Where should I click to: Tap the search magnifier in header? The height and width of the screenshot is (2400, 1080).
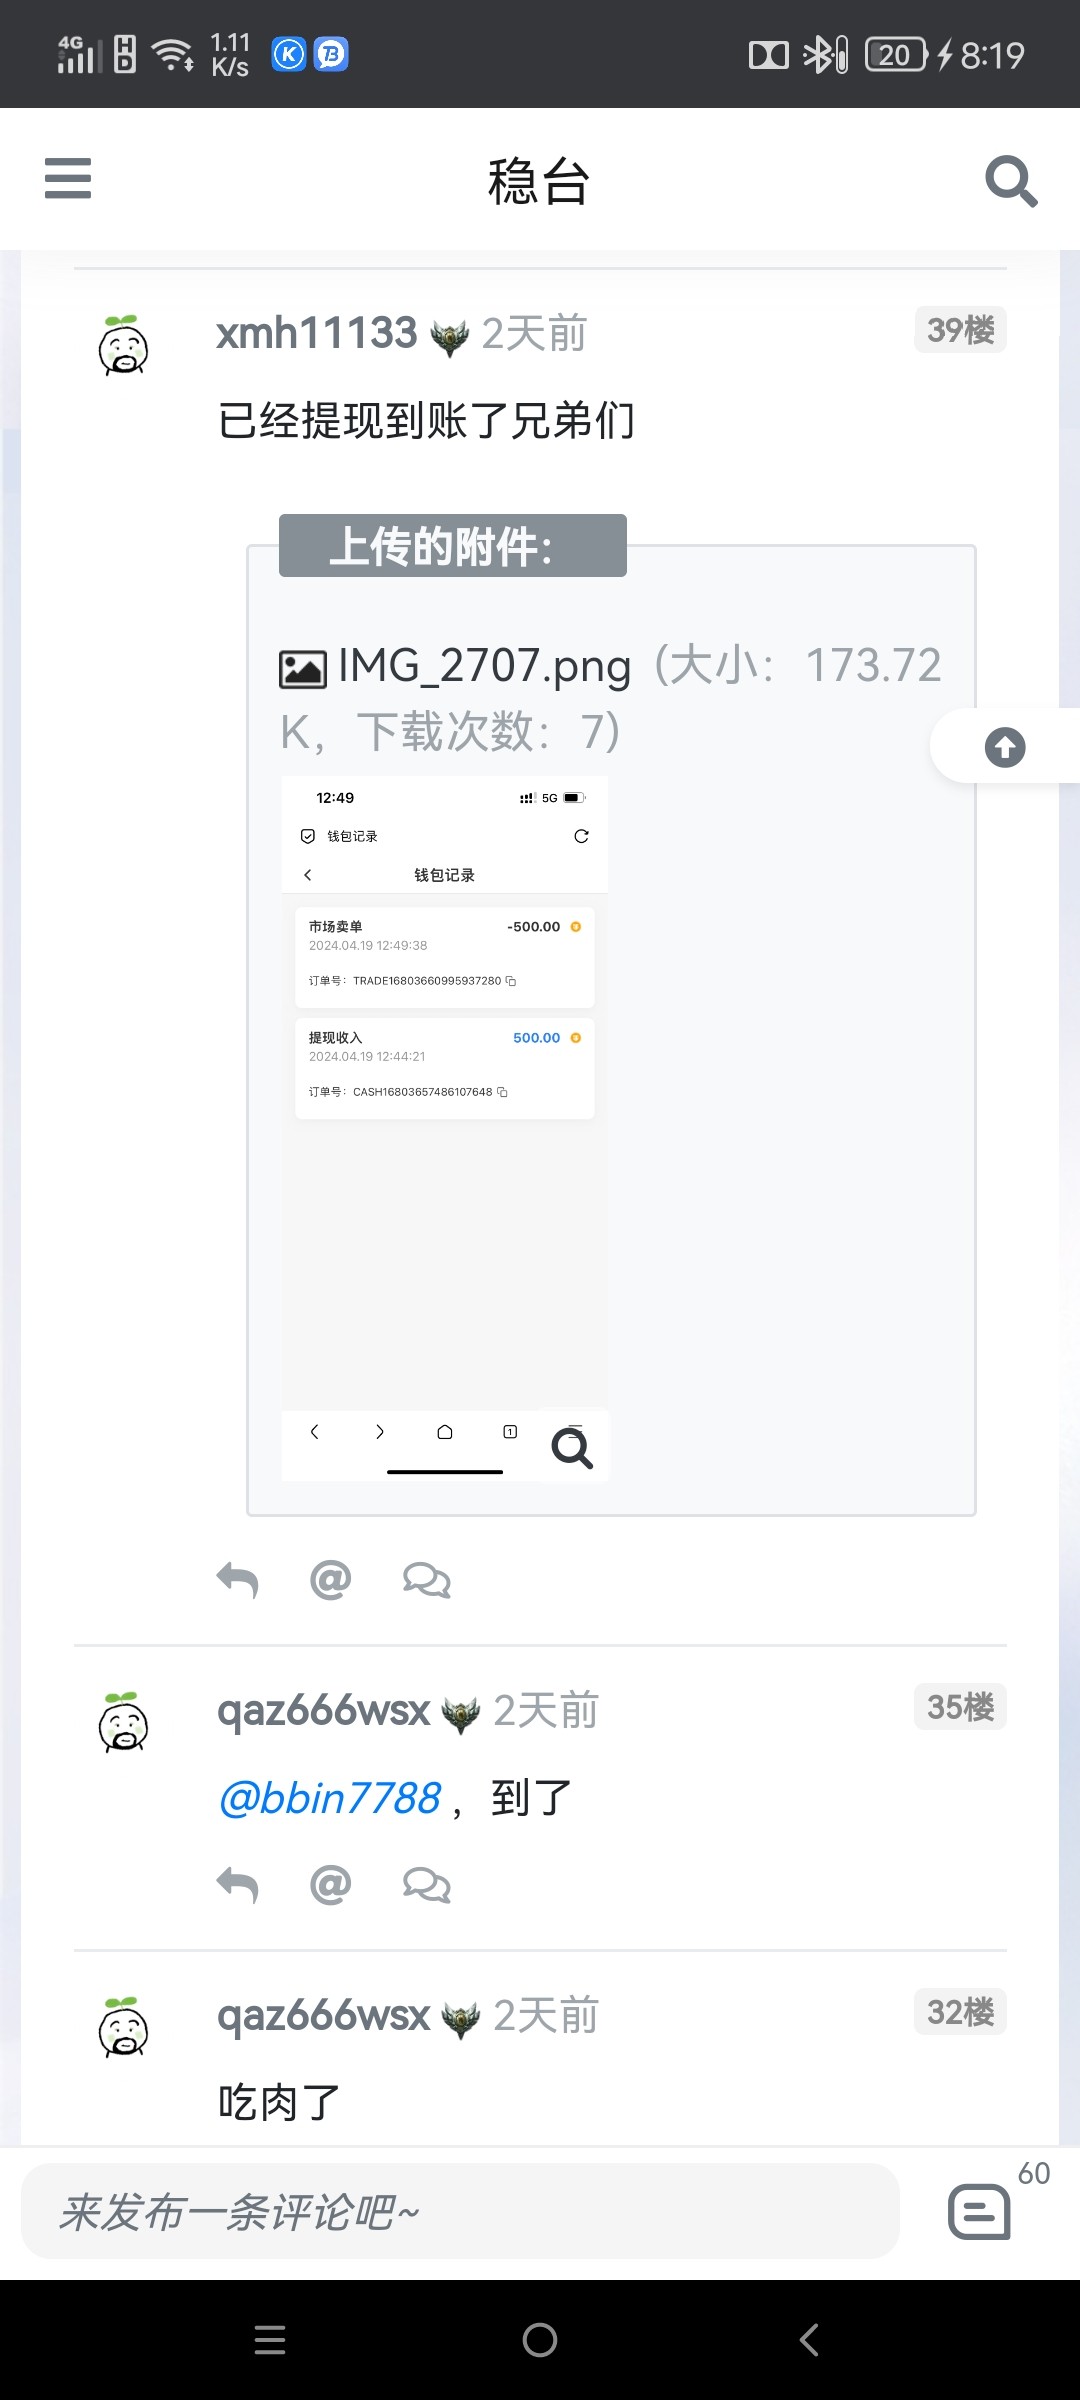(x=1011, y=181)
